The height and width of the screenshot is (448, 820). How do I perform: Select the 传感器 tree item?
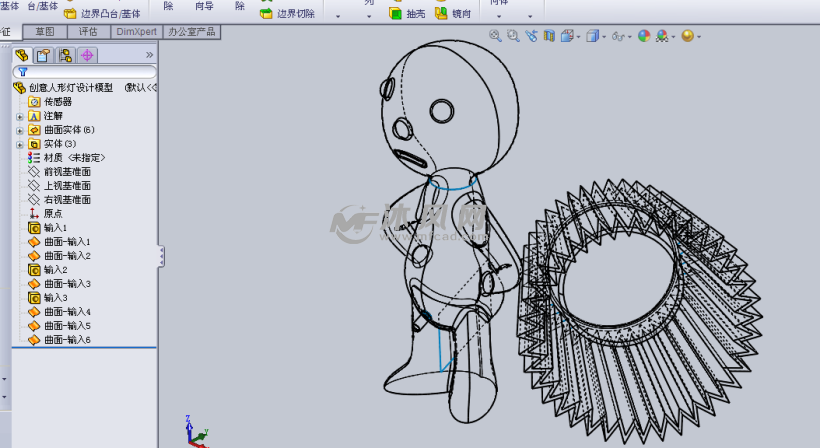click(x=58, y=102)
